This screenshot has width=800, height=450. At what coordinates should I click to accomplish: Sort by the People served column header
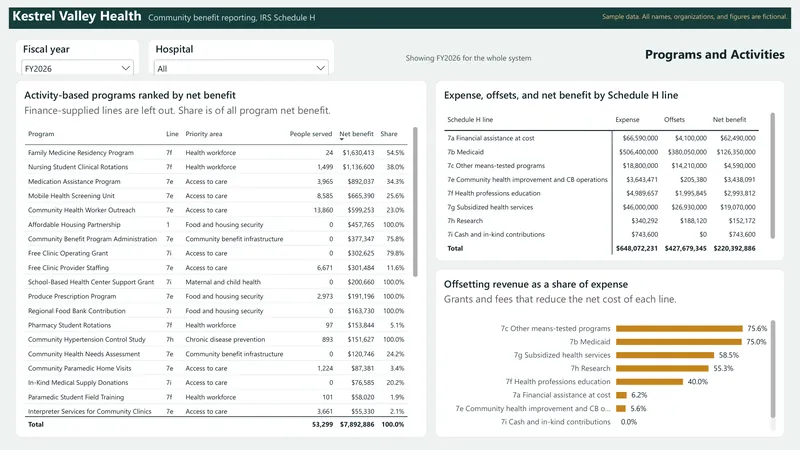pos(311,134)
